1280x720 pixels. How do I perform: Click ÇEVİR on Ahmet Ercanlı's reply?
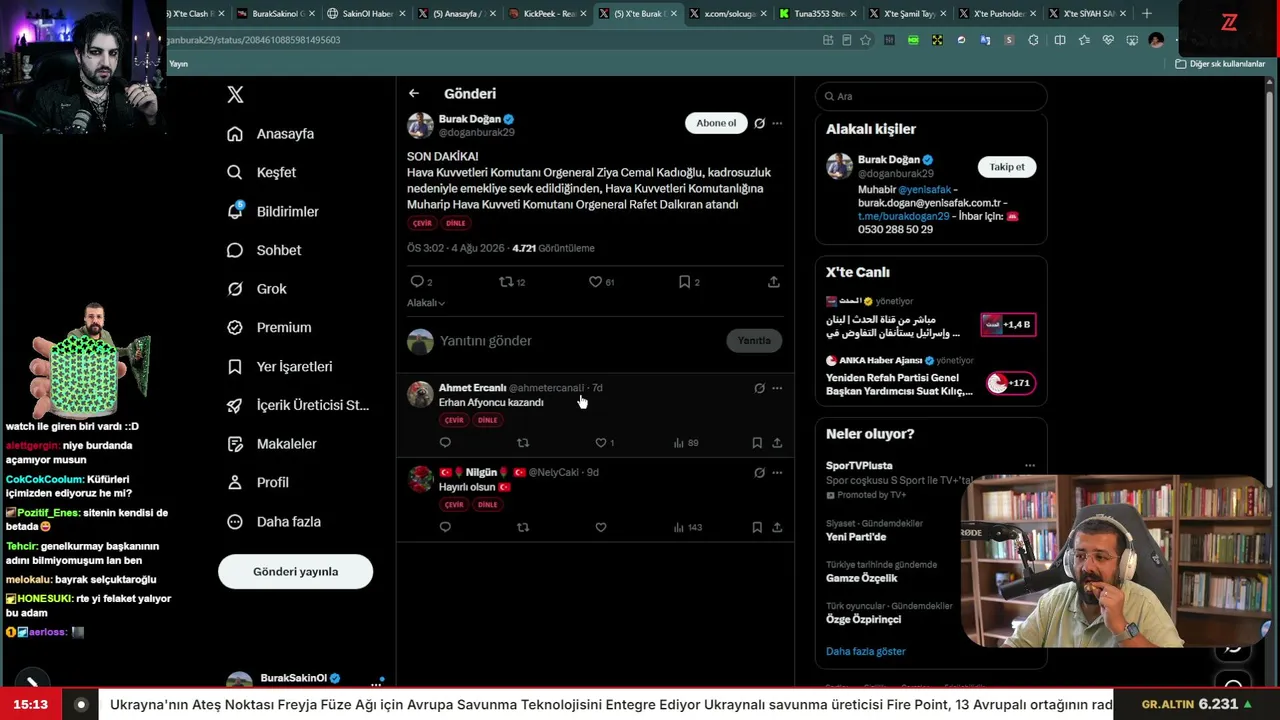[x=455, y=420]
